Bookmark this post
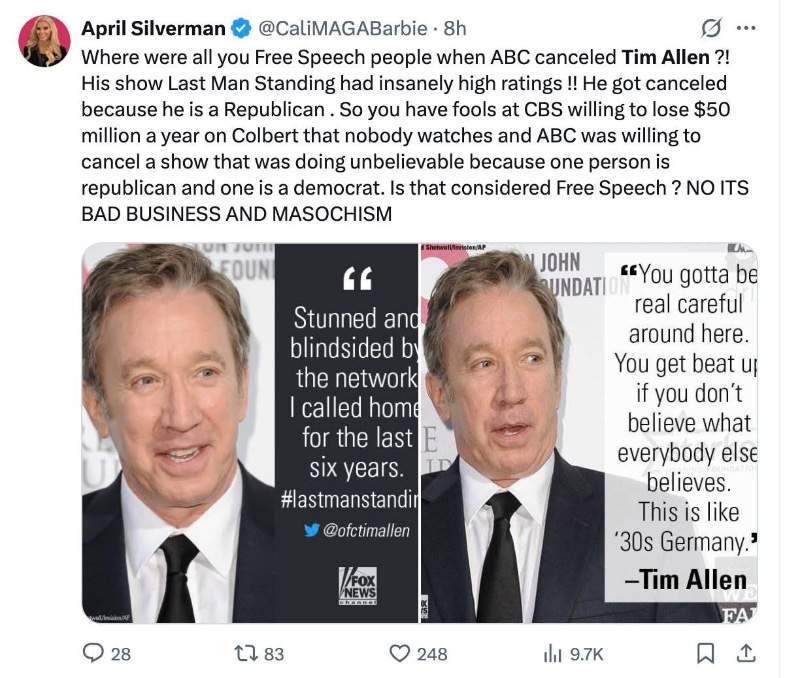The height and width of the screenshot is (678, 800). [x=706, y=654]
